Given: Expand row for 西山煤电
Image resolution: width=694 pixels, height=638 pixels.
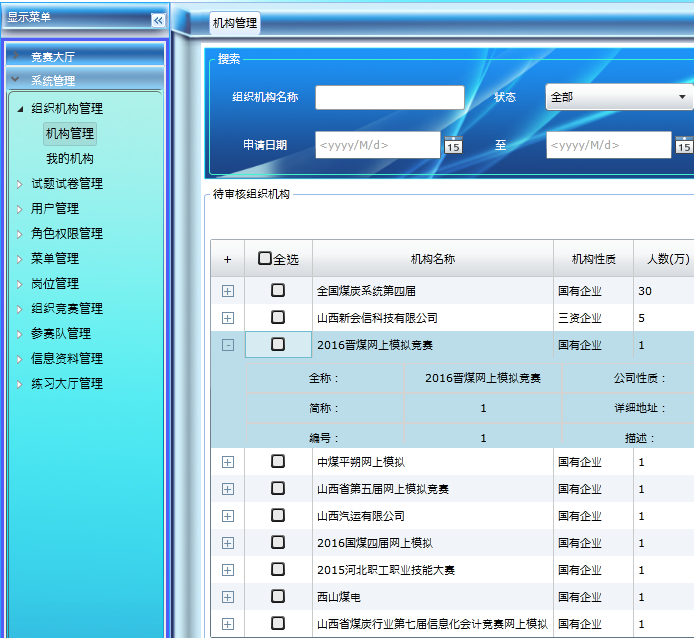Looking at the screenshot, I should click(227, 597).
